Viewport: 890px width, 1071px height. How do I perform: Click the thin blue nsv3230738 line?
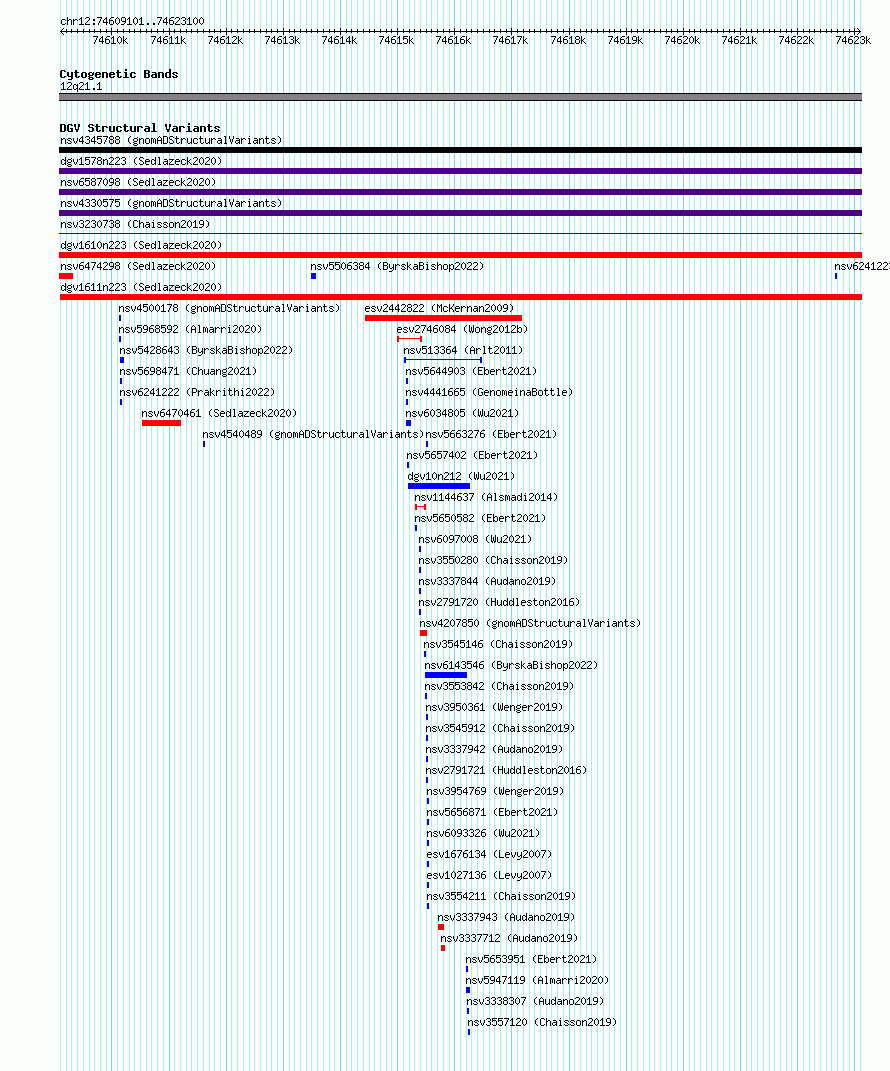coord(460,234)
